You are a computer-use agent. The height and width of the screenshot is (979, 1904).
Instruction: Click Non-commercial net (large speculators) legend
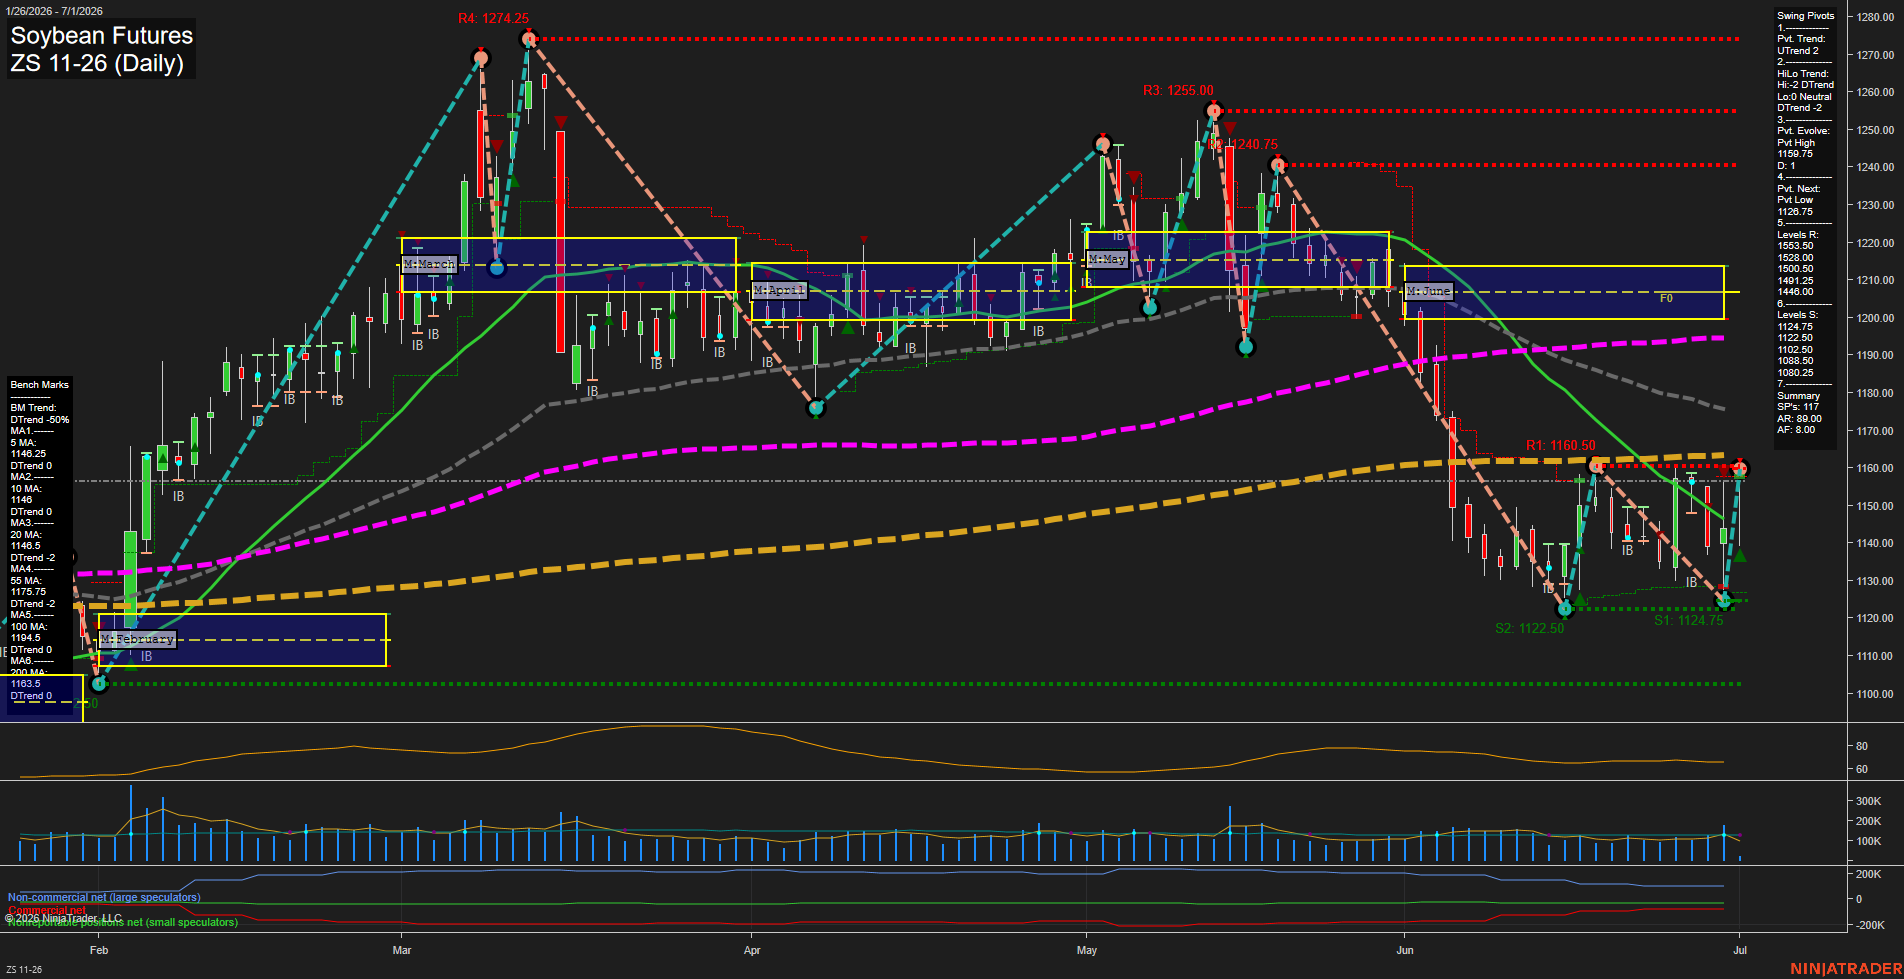pos(104,898)
